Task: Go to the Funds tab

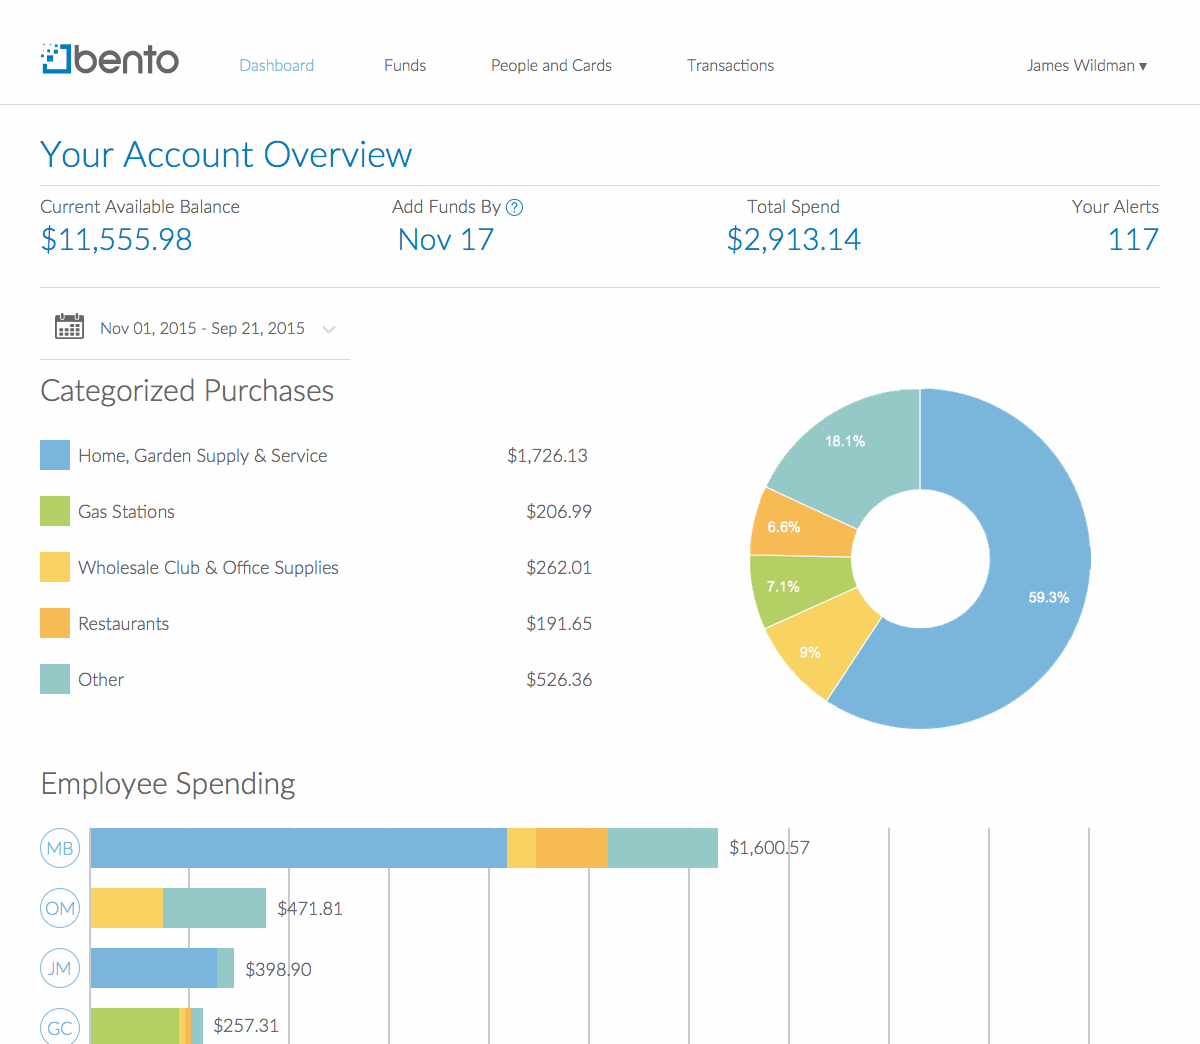Action: click(405, 65)
